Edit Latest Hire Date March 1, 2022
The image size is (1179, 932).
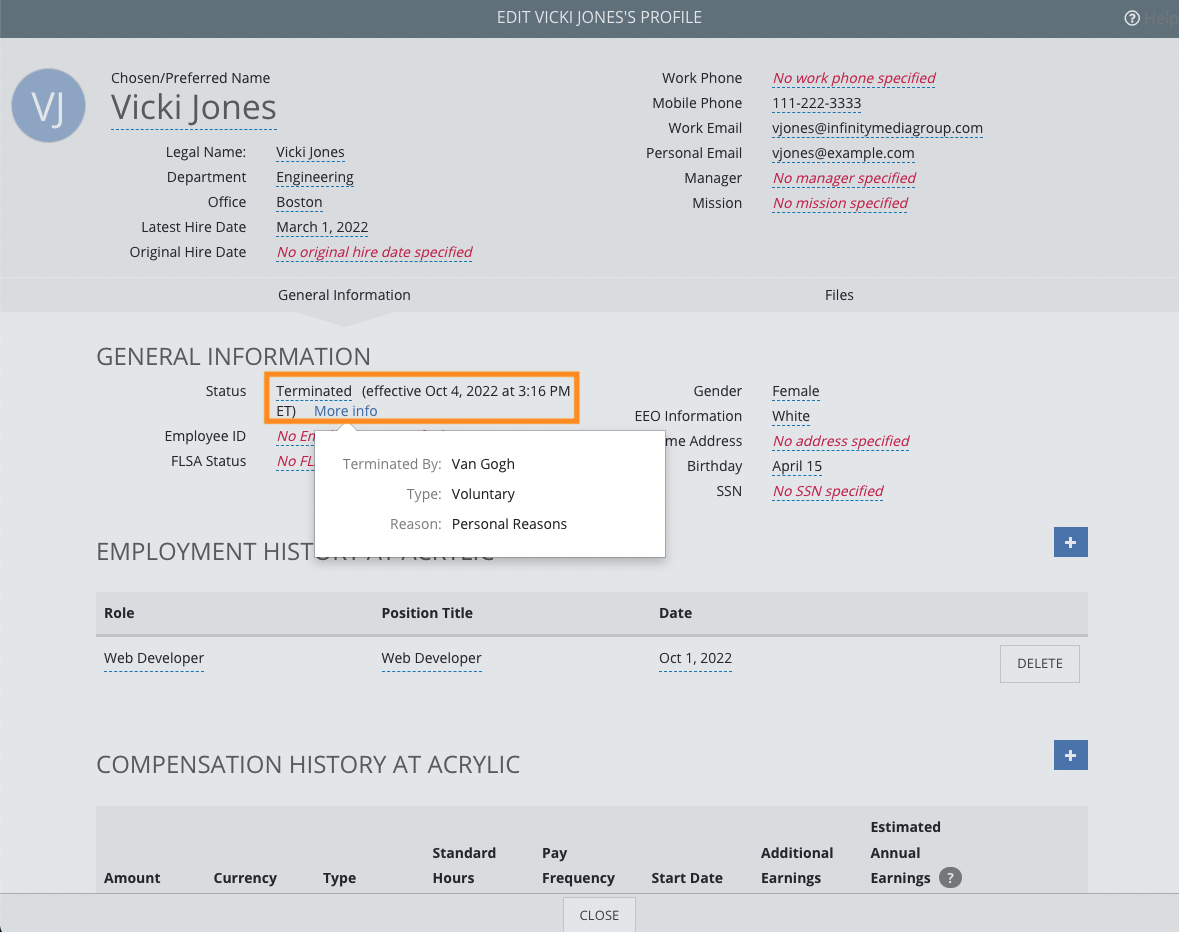322,227
